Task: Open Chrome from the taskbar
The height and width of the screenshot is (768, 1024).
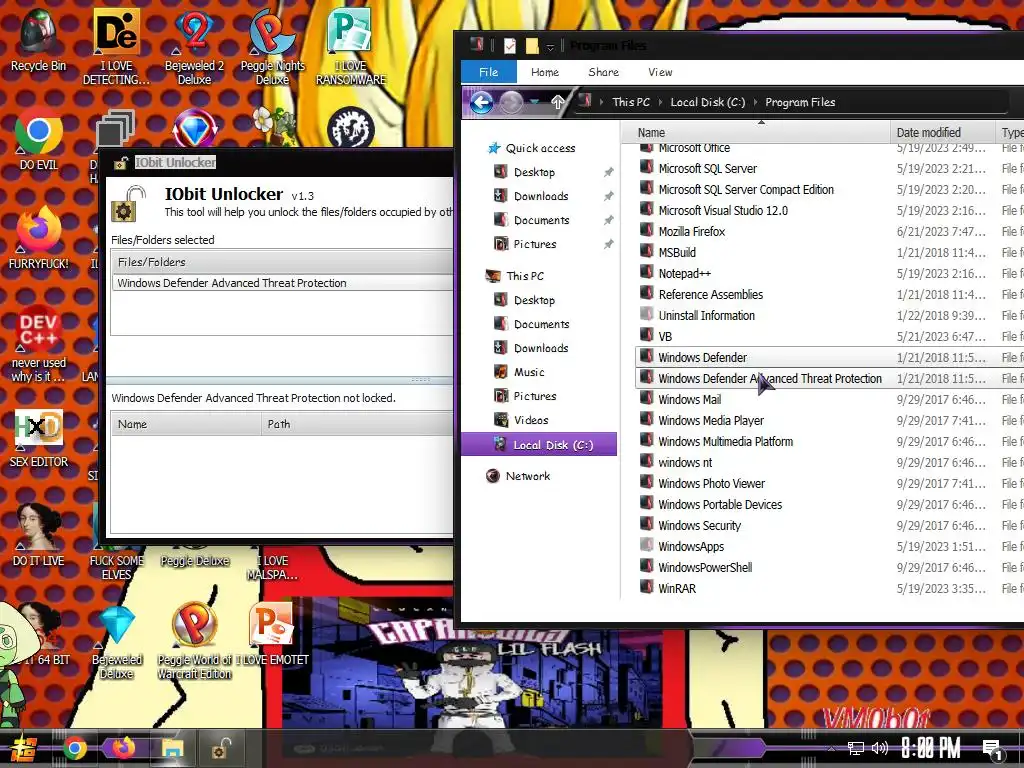Action: pyautogui.click(x=74, y=748)
